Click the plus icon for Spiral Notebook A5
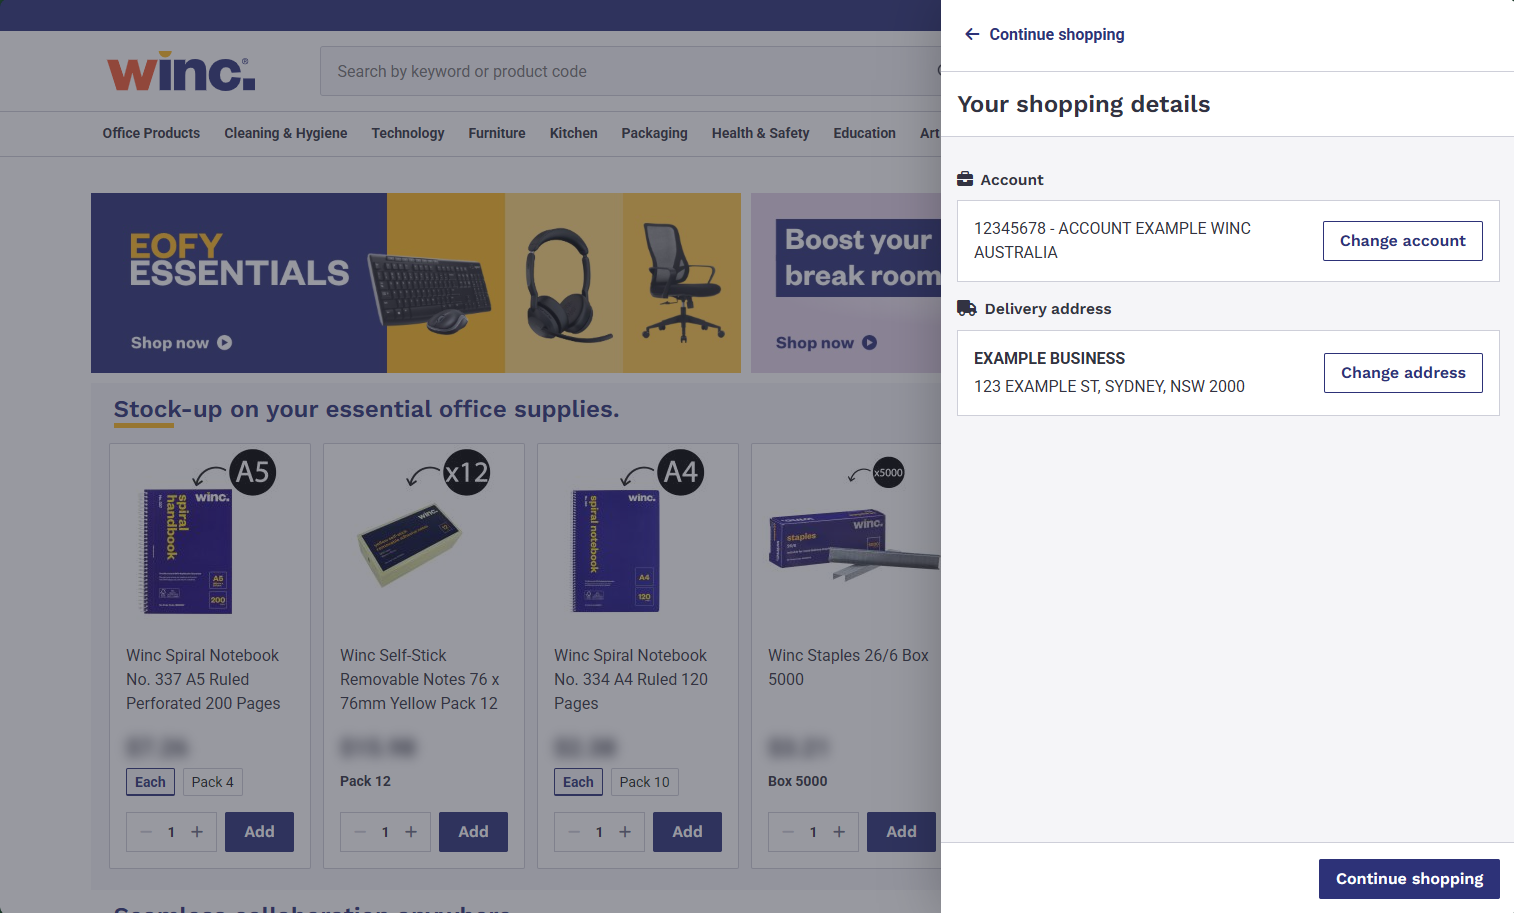This screenshot has height=913, width=1514. pyautogui.click(x=197, y=832)
